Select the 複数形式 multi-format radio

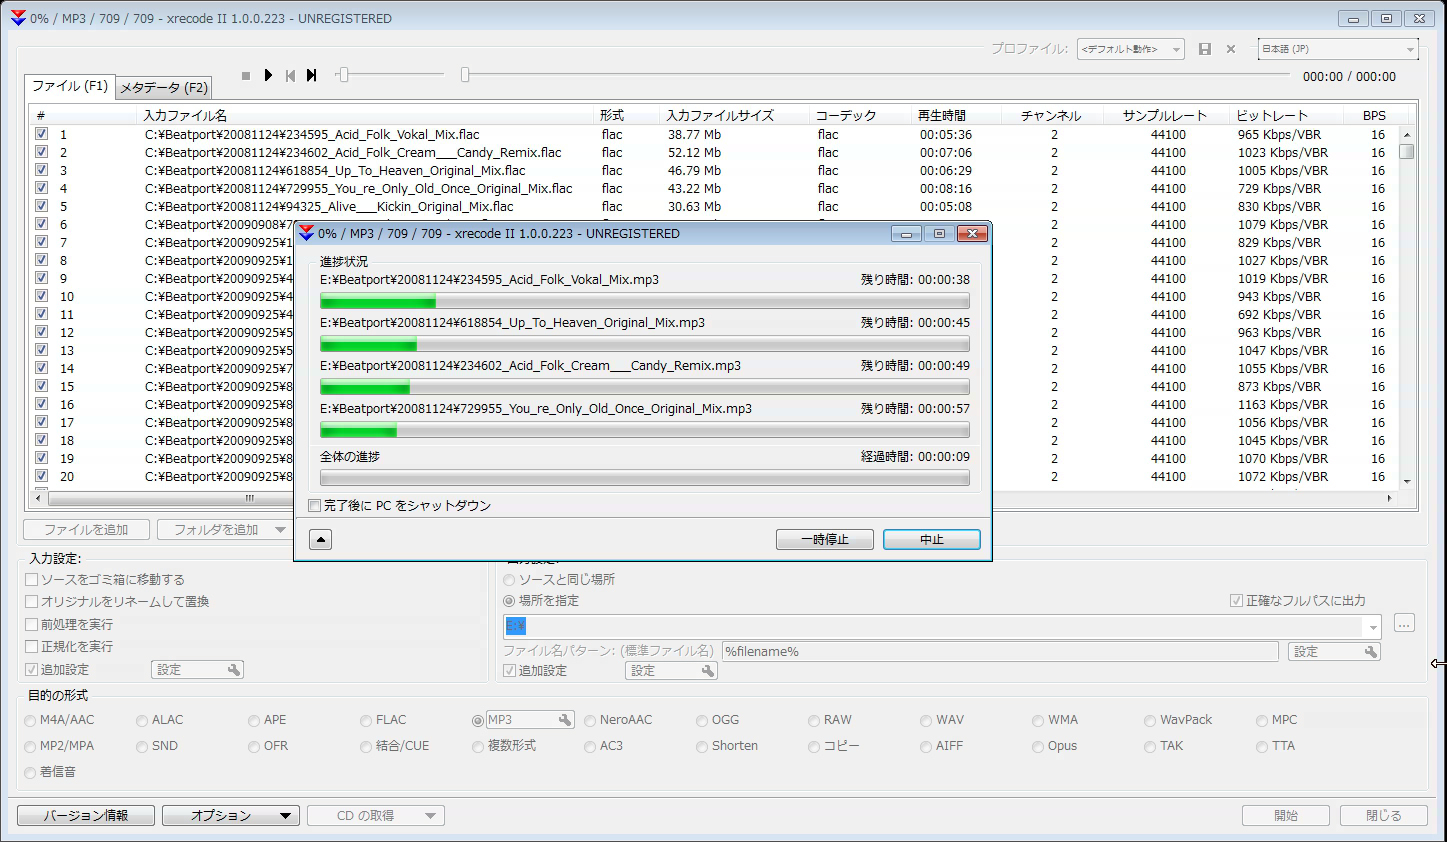pos(478,746)
